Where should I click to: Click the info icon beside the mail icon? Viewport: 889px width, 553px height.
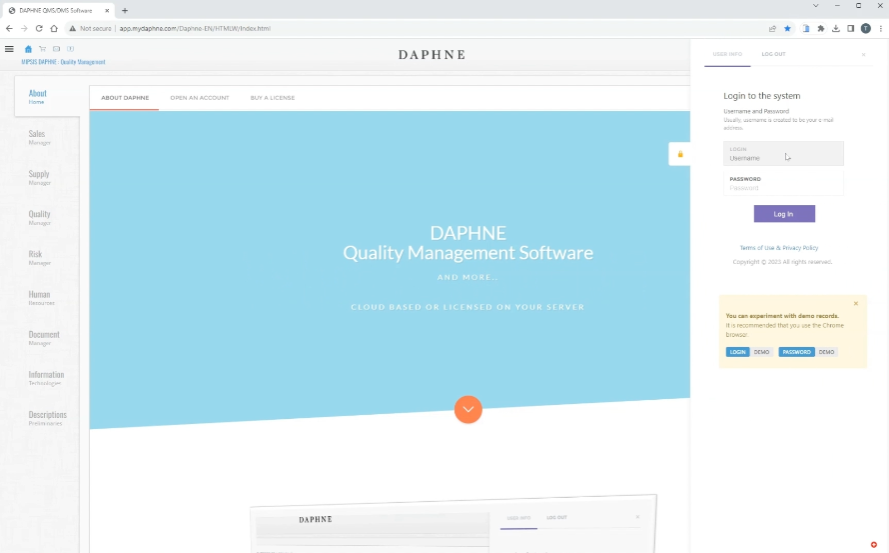click(70, 49)
